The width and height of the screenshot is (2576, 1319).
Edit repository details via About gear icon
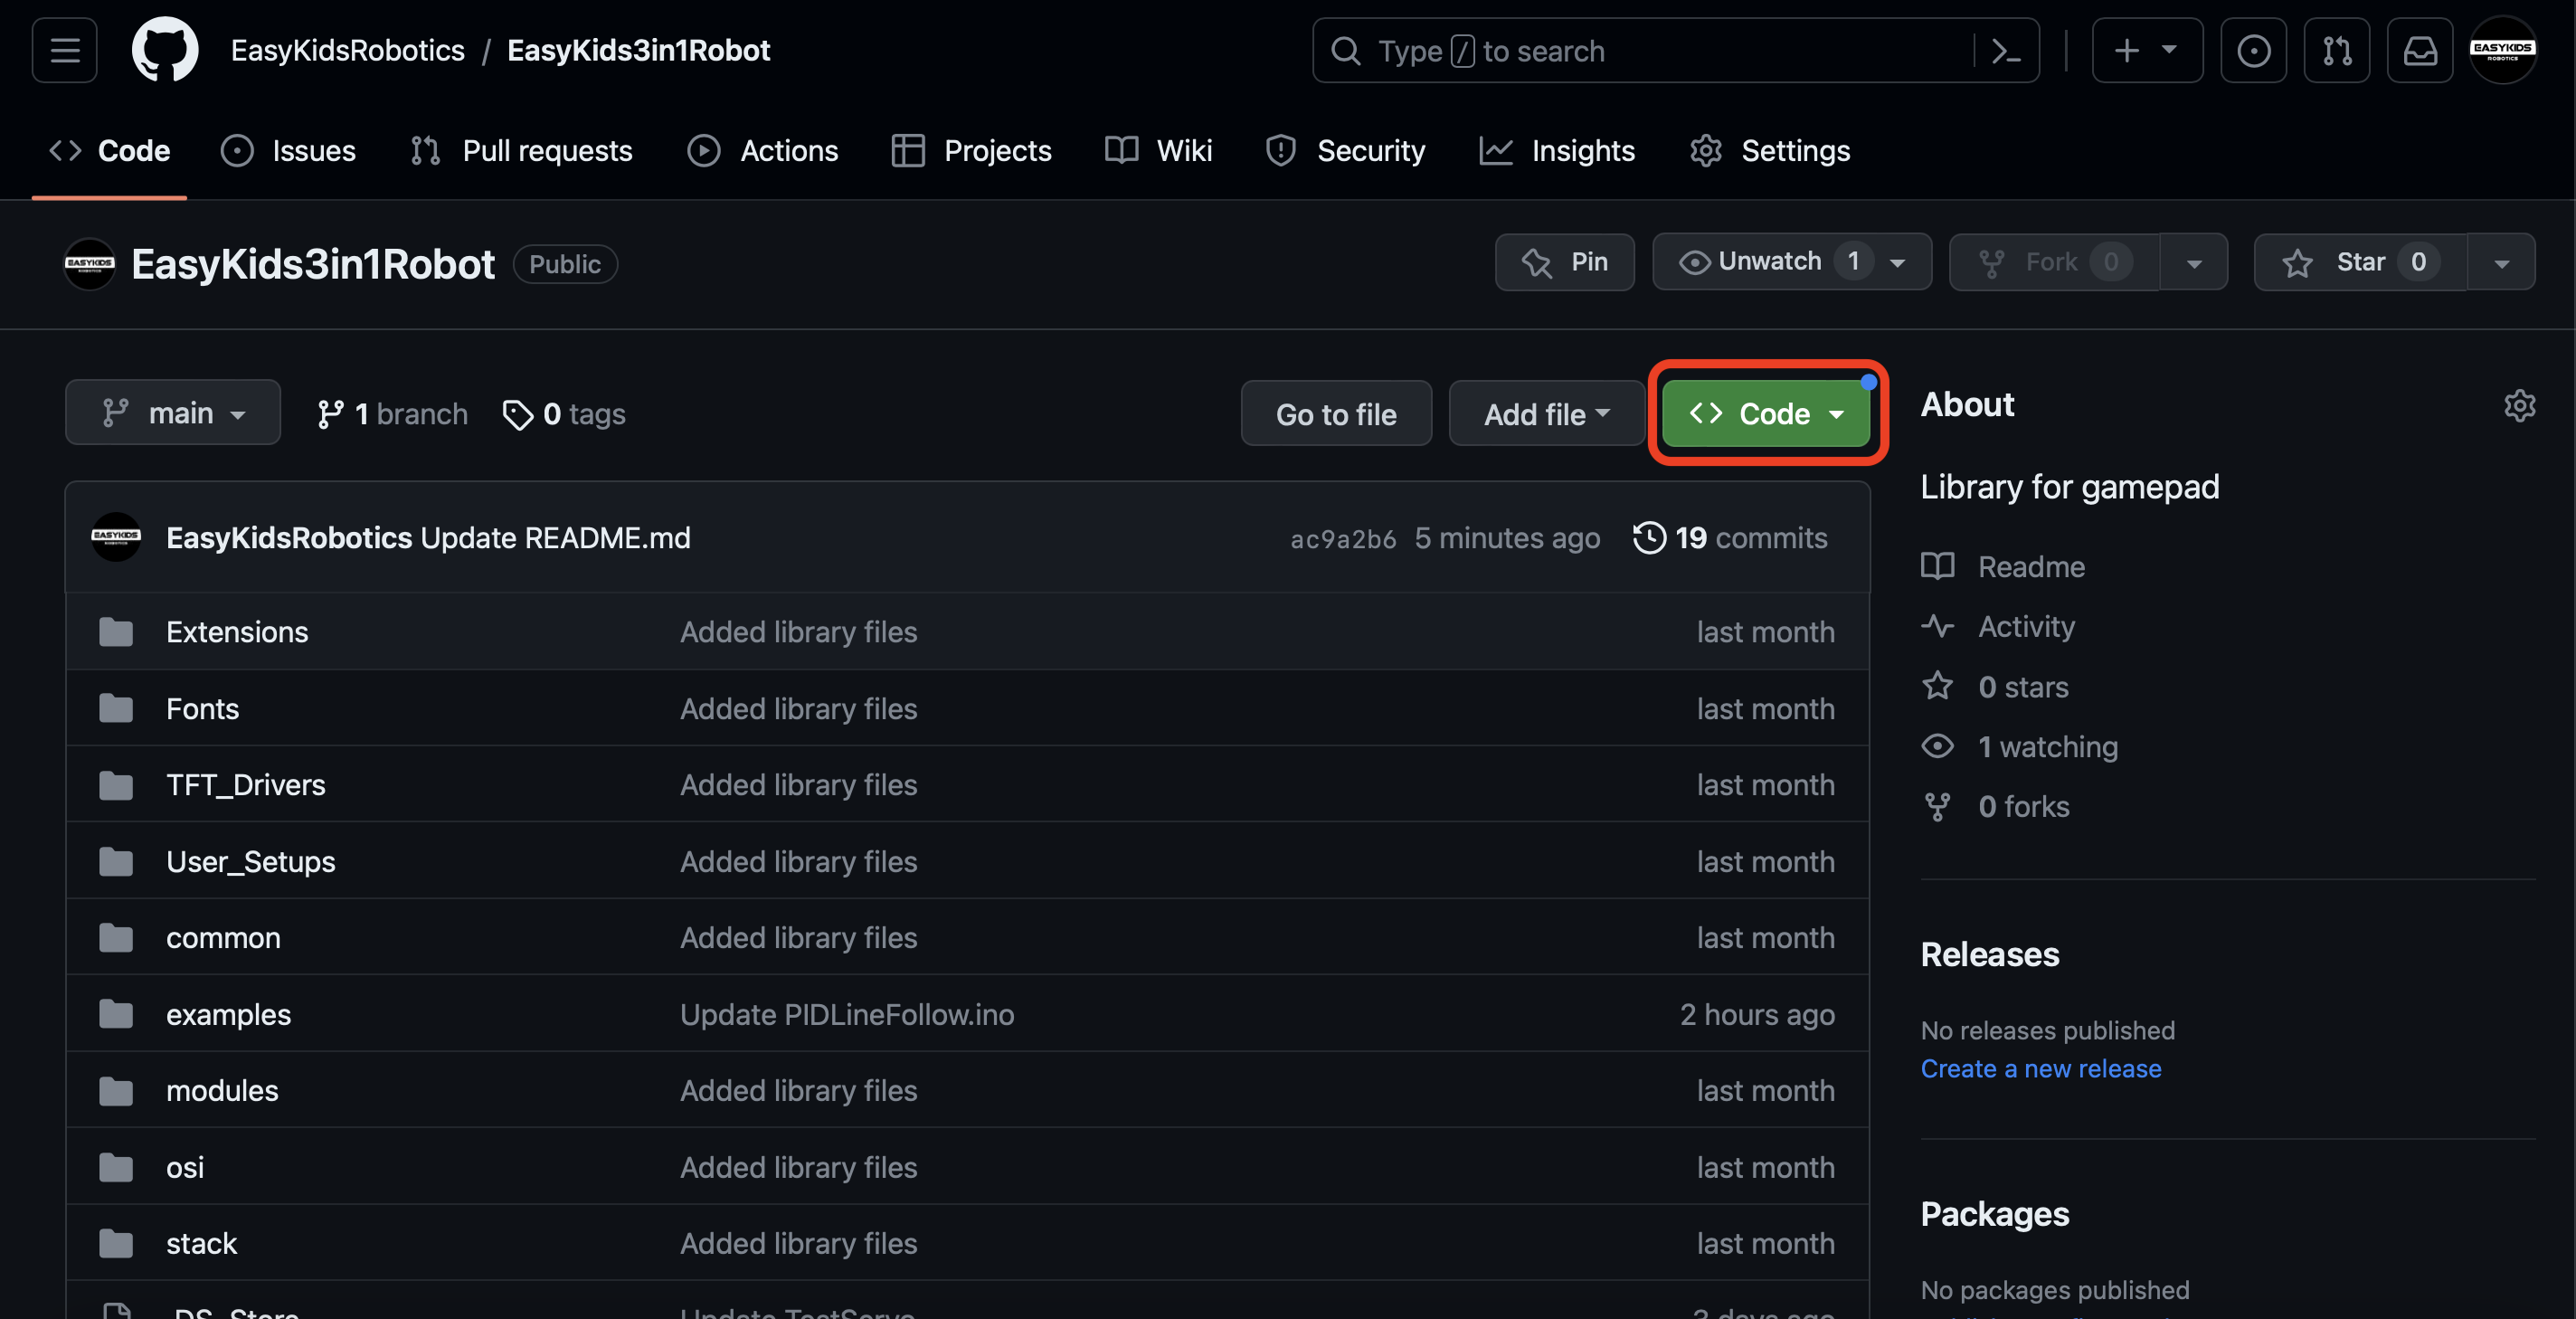coord(2519,406)
